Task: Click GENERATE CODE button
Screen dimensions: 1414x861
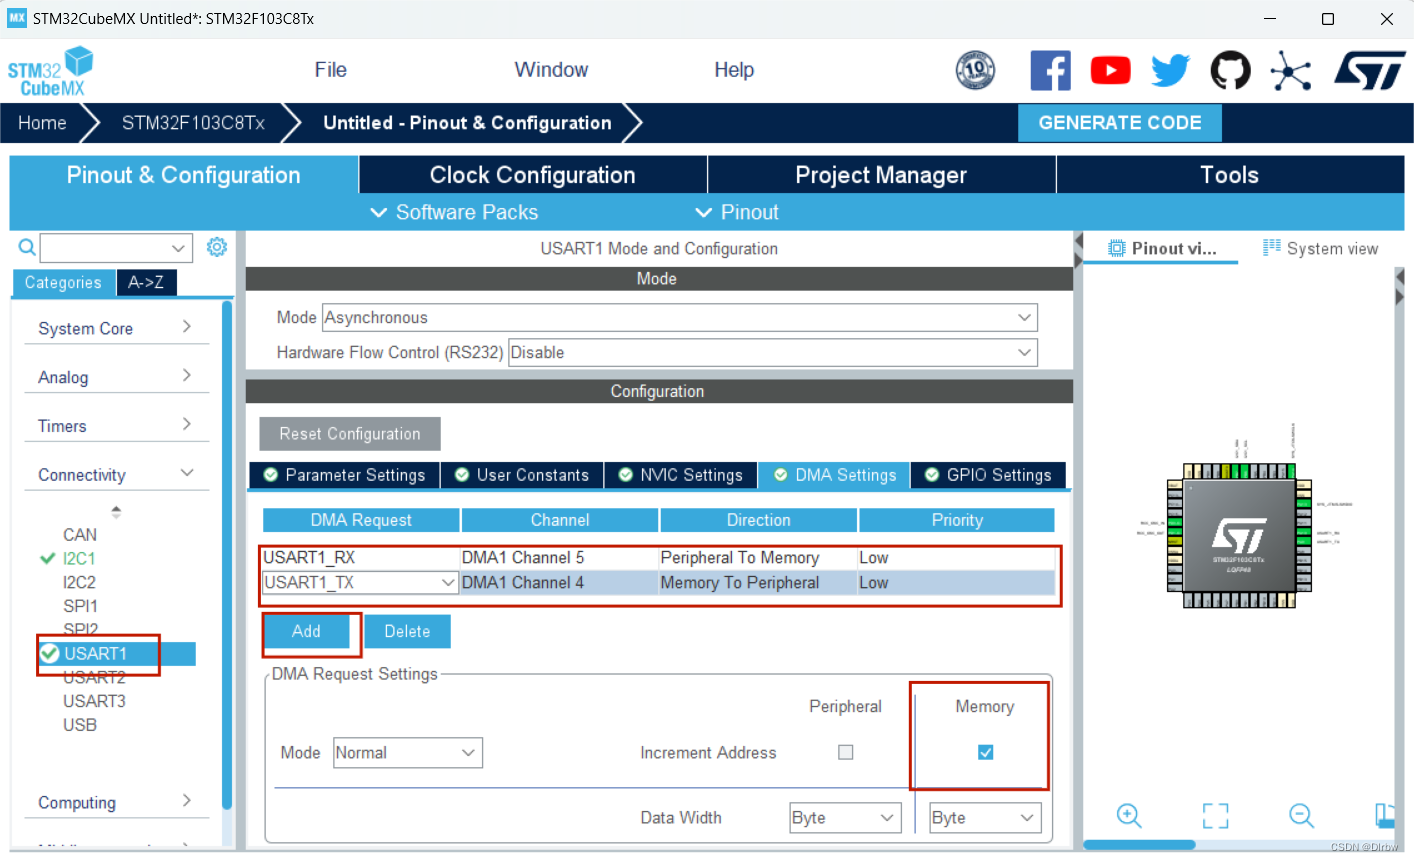Action: (x=1120, y=122)
